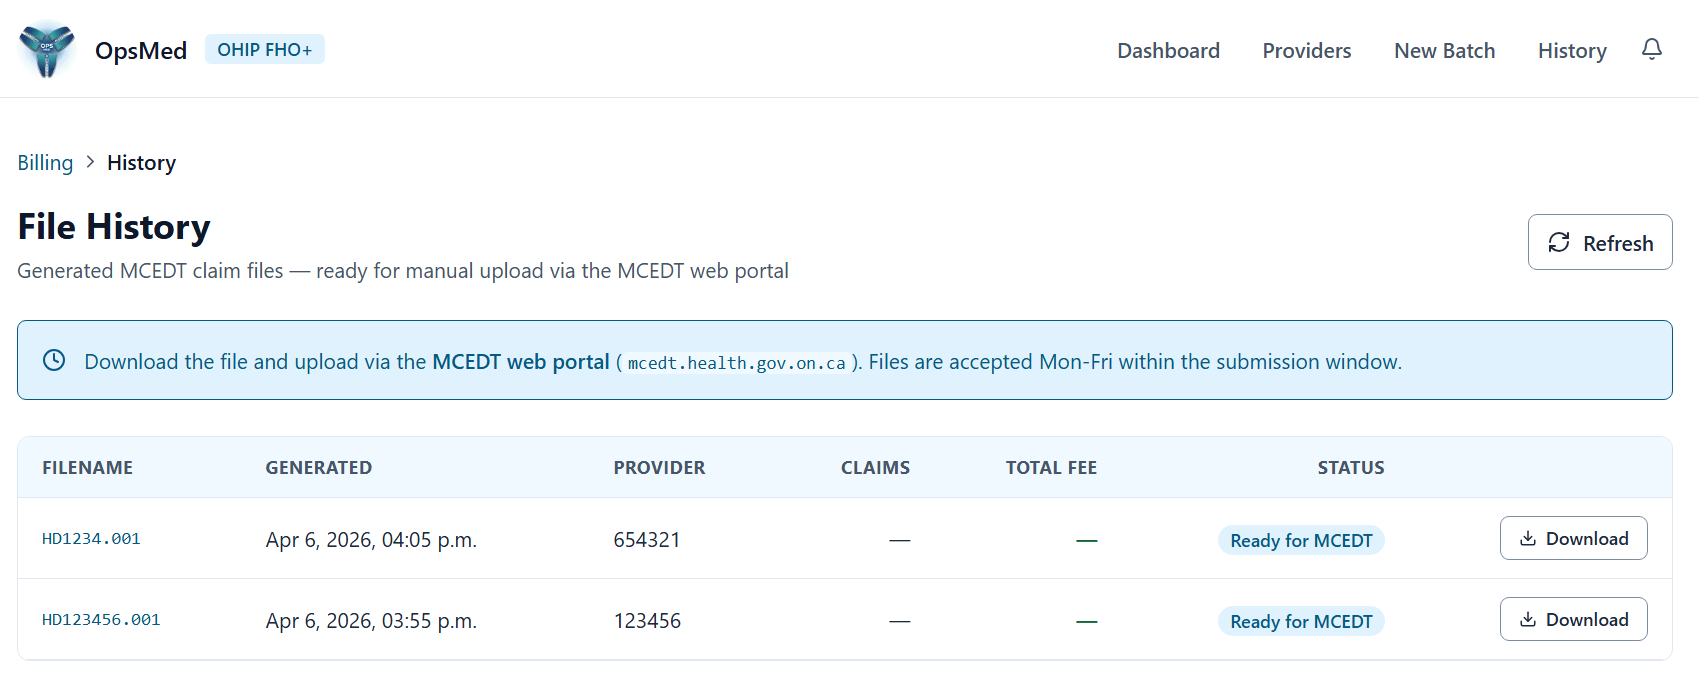Click the download icon for HD123456.001
The width and height of the screenshot is (1699, 685).
coord(1527,619)
